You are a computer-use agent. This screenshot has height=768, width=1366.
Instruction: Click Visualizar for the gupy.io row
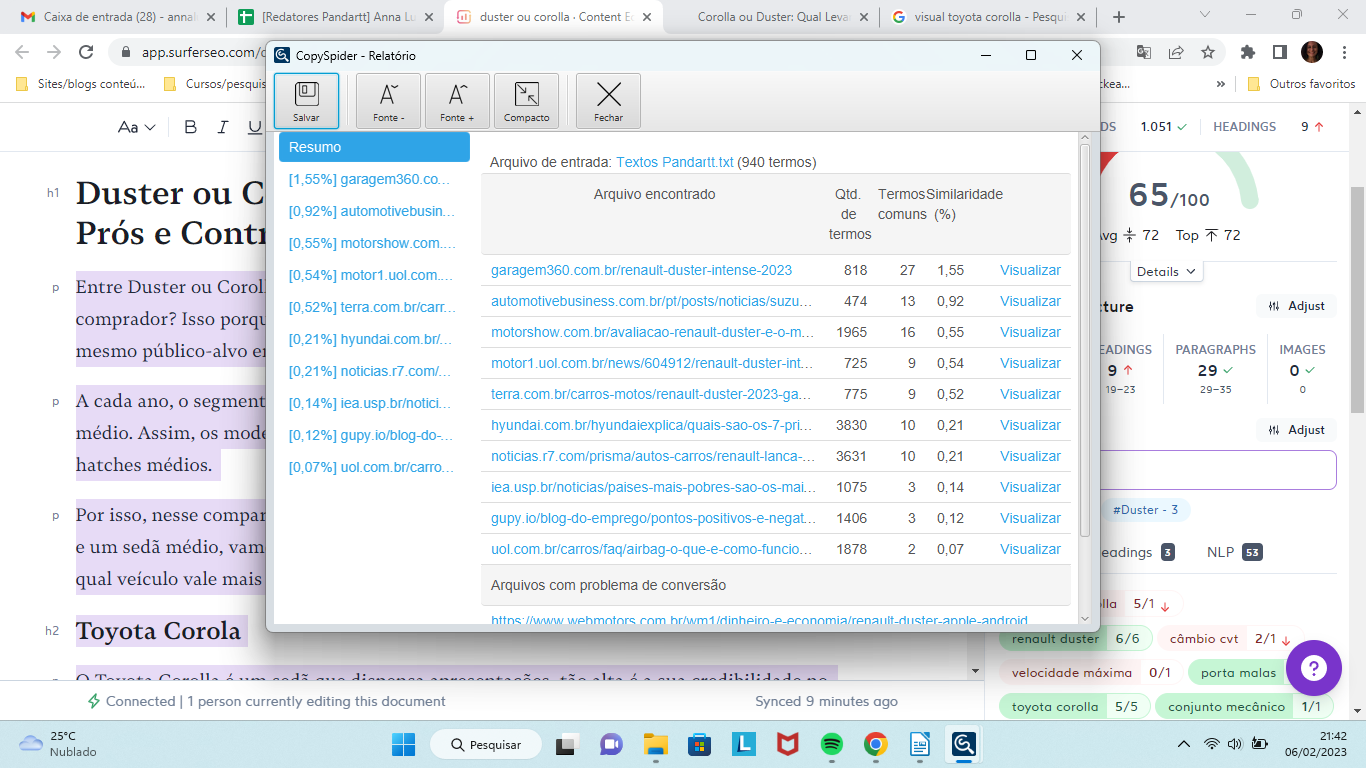pos(1030,518)
